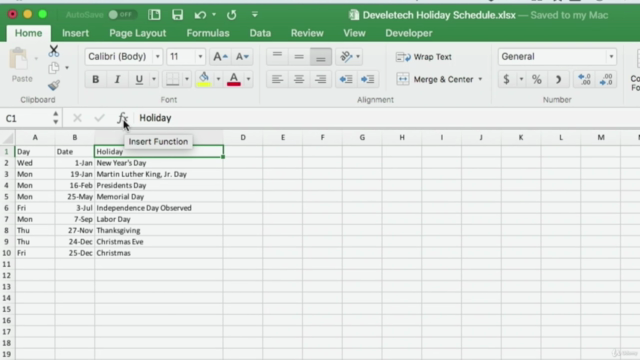This screenshot has height=360, width=640.
Task: Apply red font color
Action: (233, 79)
